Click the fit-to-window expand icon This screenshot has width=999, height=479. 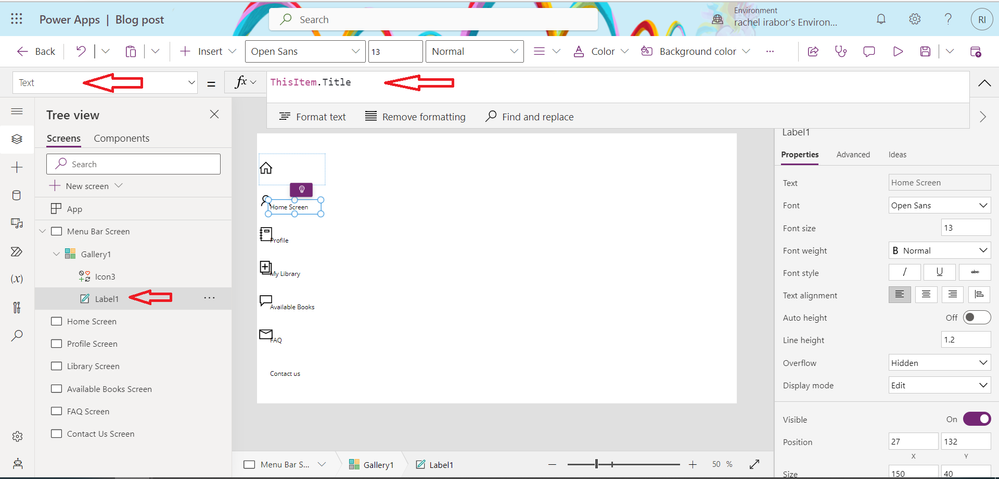click(754, 464)
